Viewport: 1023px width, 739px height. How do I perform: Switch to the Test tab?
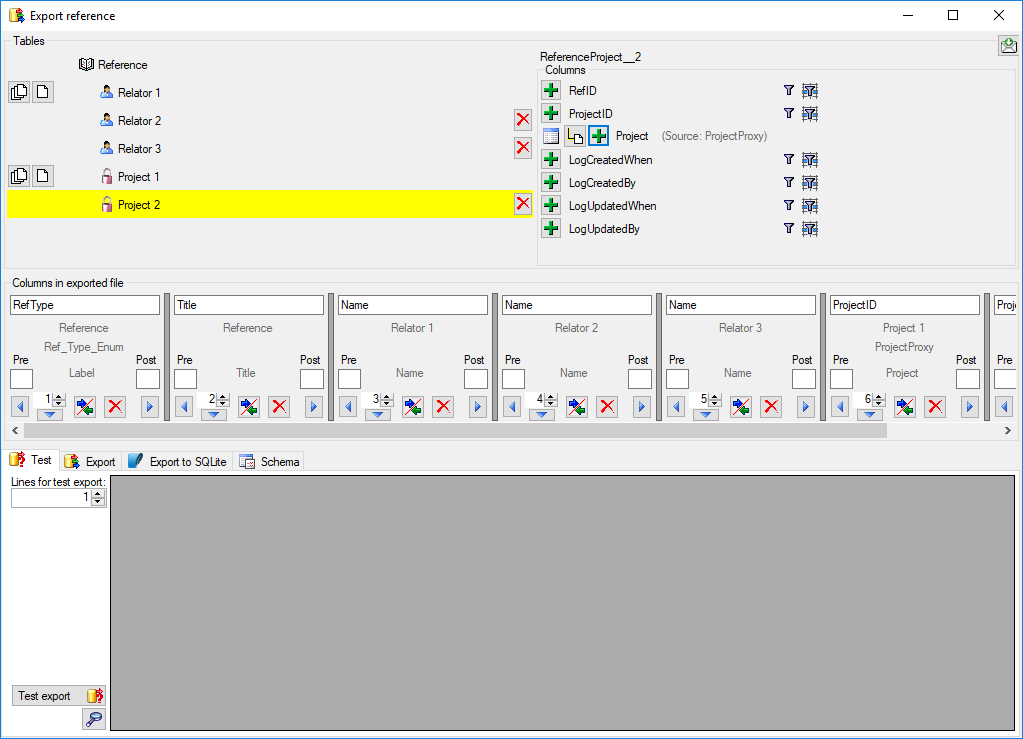click(x=31, y=460)
